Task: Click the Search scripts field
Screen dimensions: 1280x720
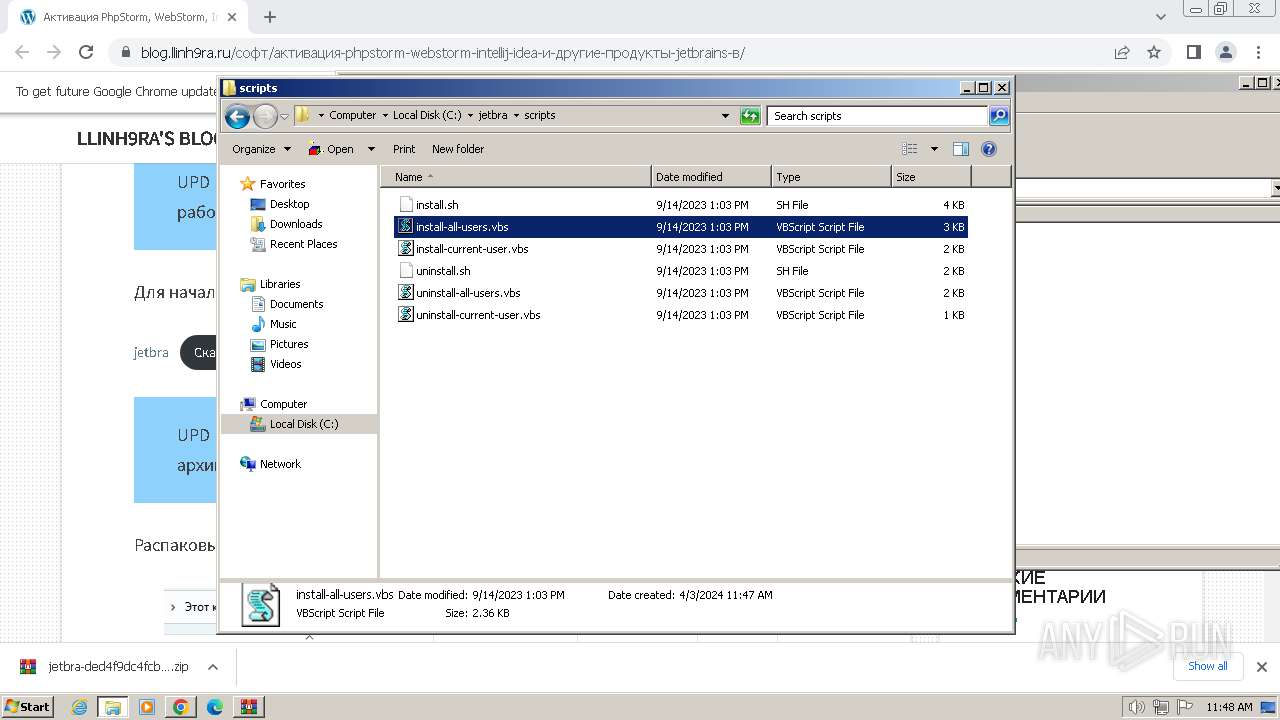Action: point(878,116)
